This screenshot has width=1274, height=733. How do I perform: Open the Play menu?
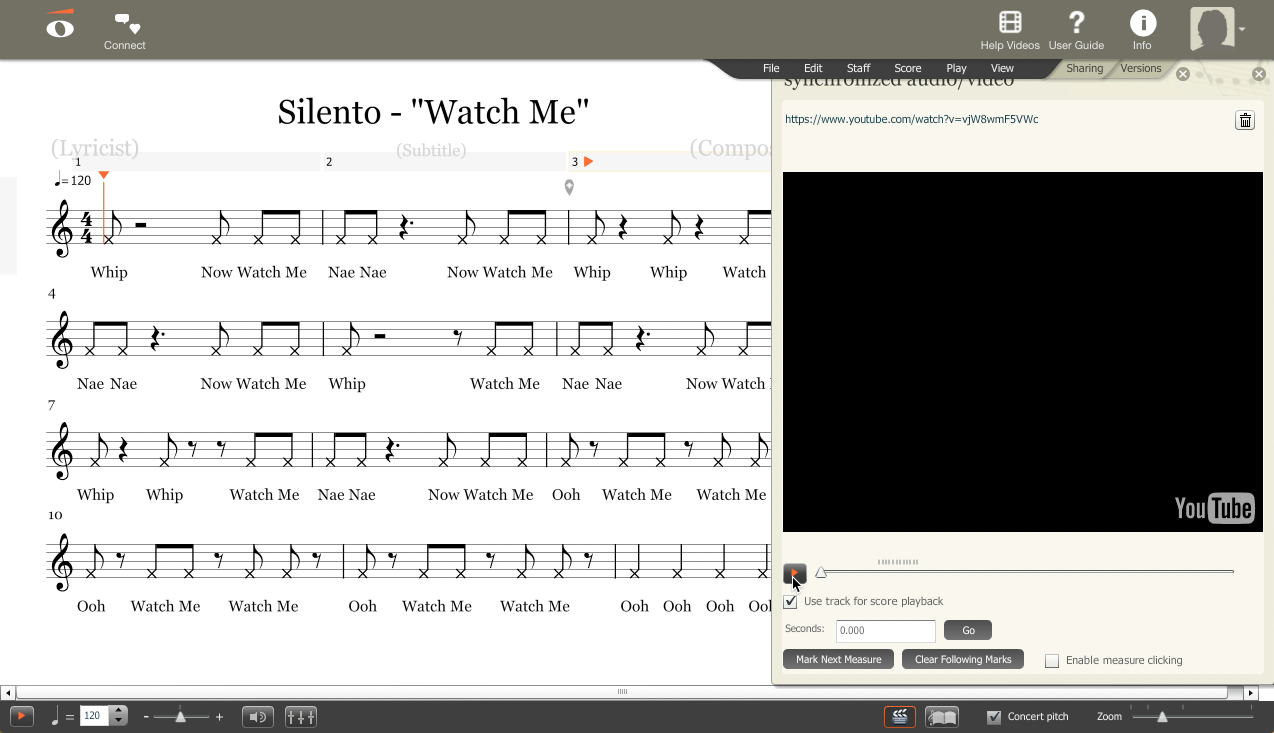coord(957,69)
